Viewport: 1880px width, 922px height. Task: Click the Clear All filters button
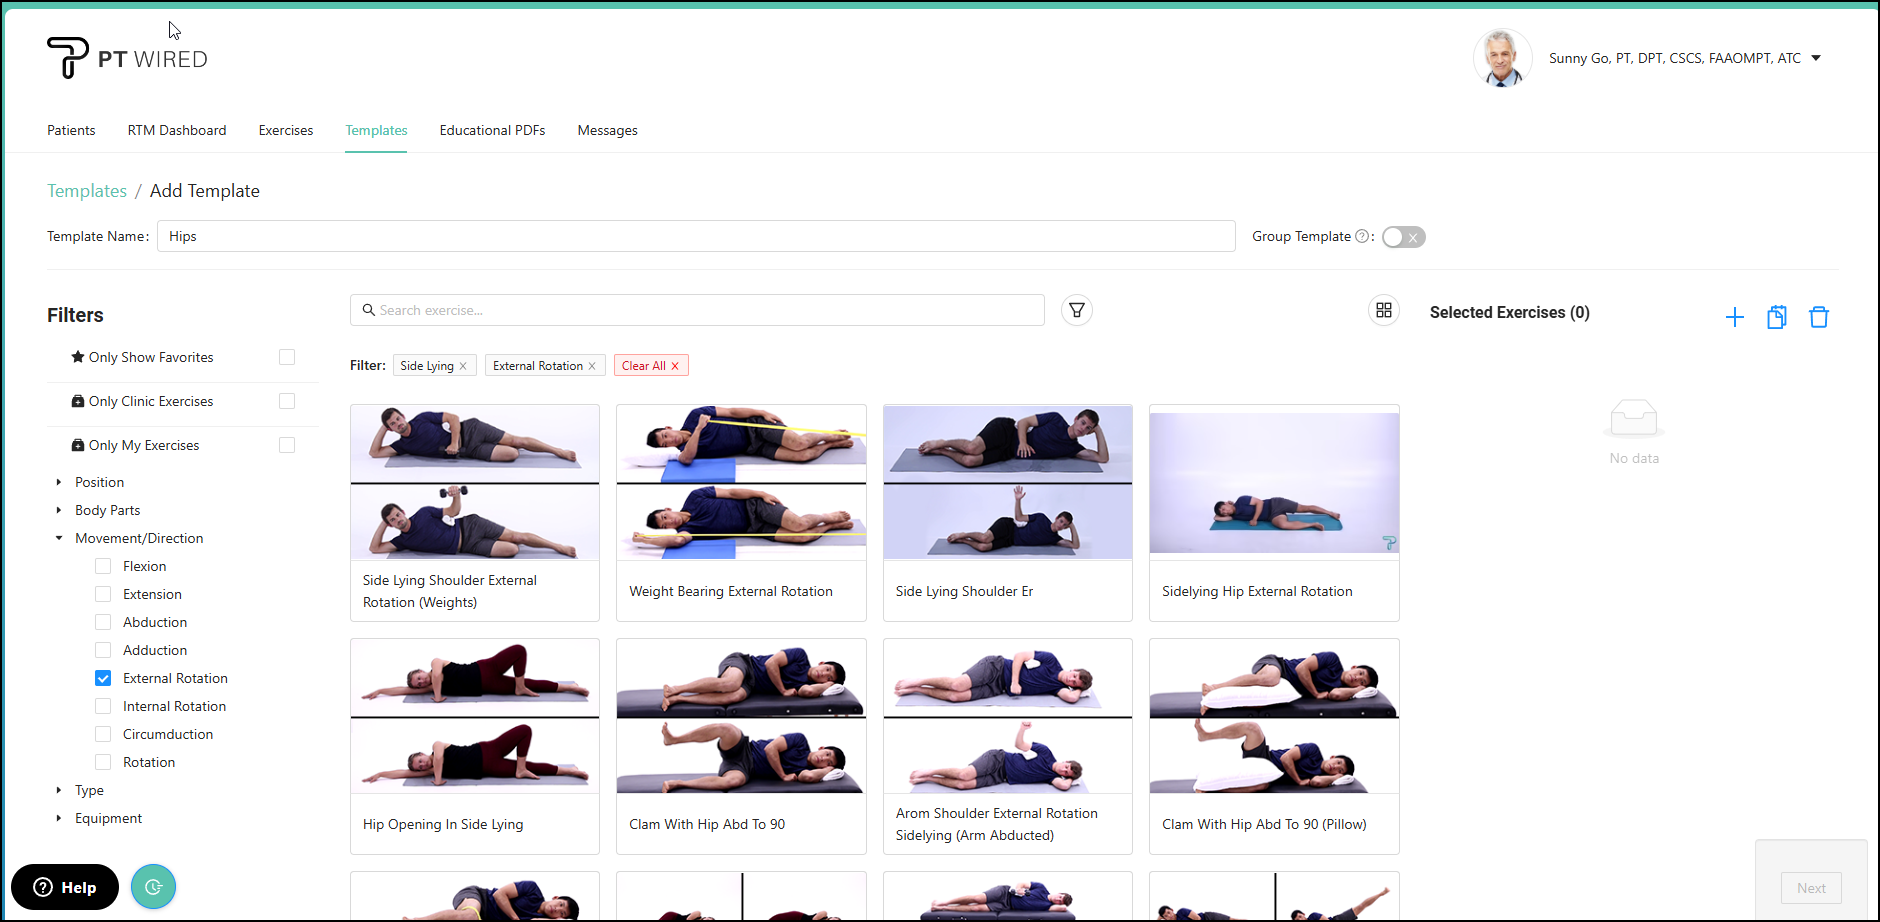coord(651,366)
